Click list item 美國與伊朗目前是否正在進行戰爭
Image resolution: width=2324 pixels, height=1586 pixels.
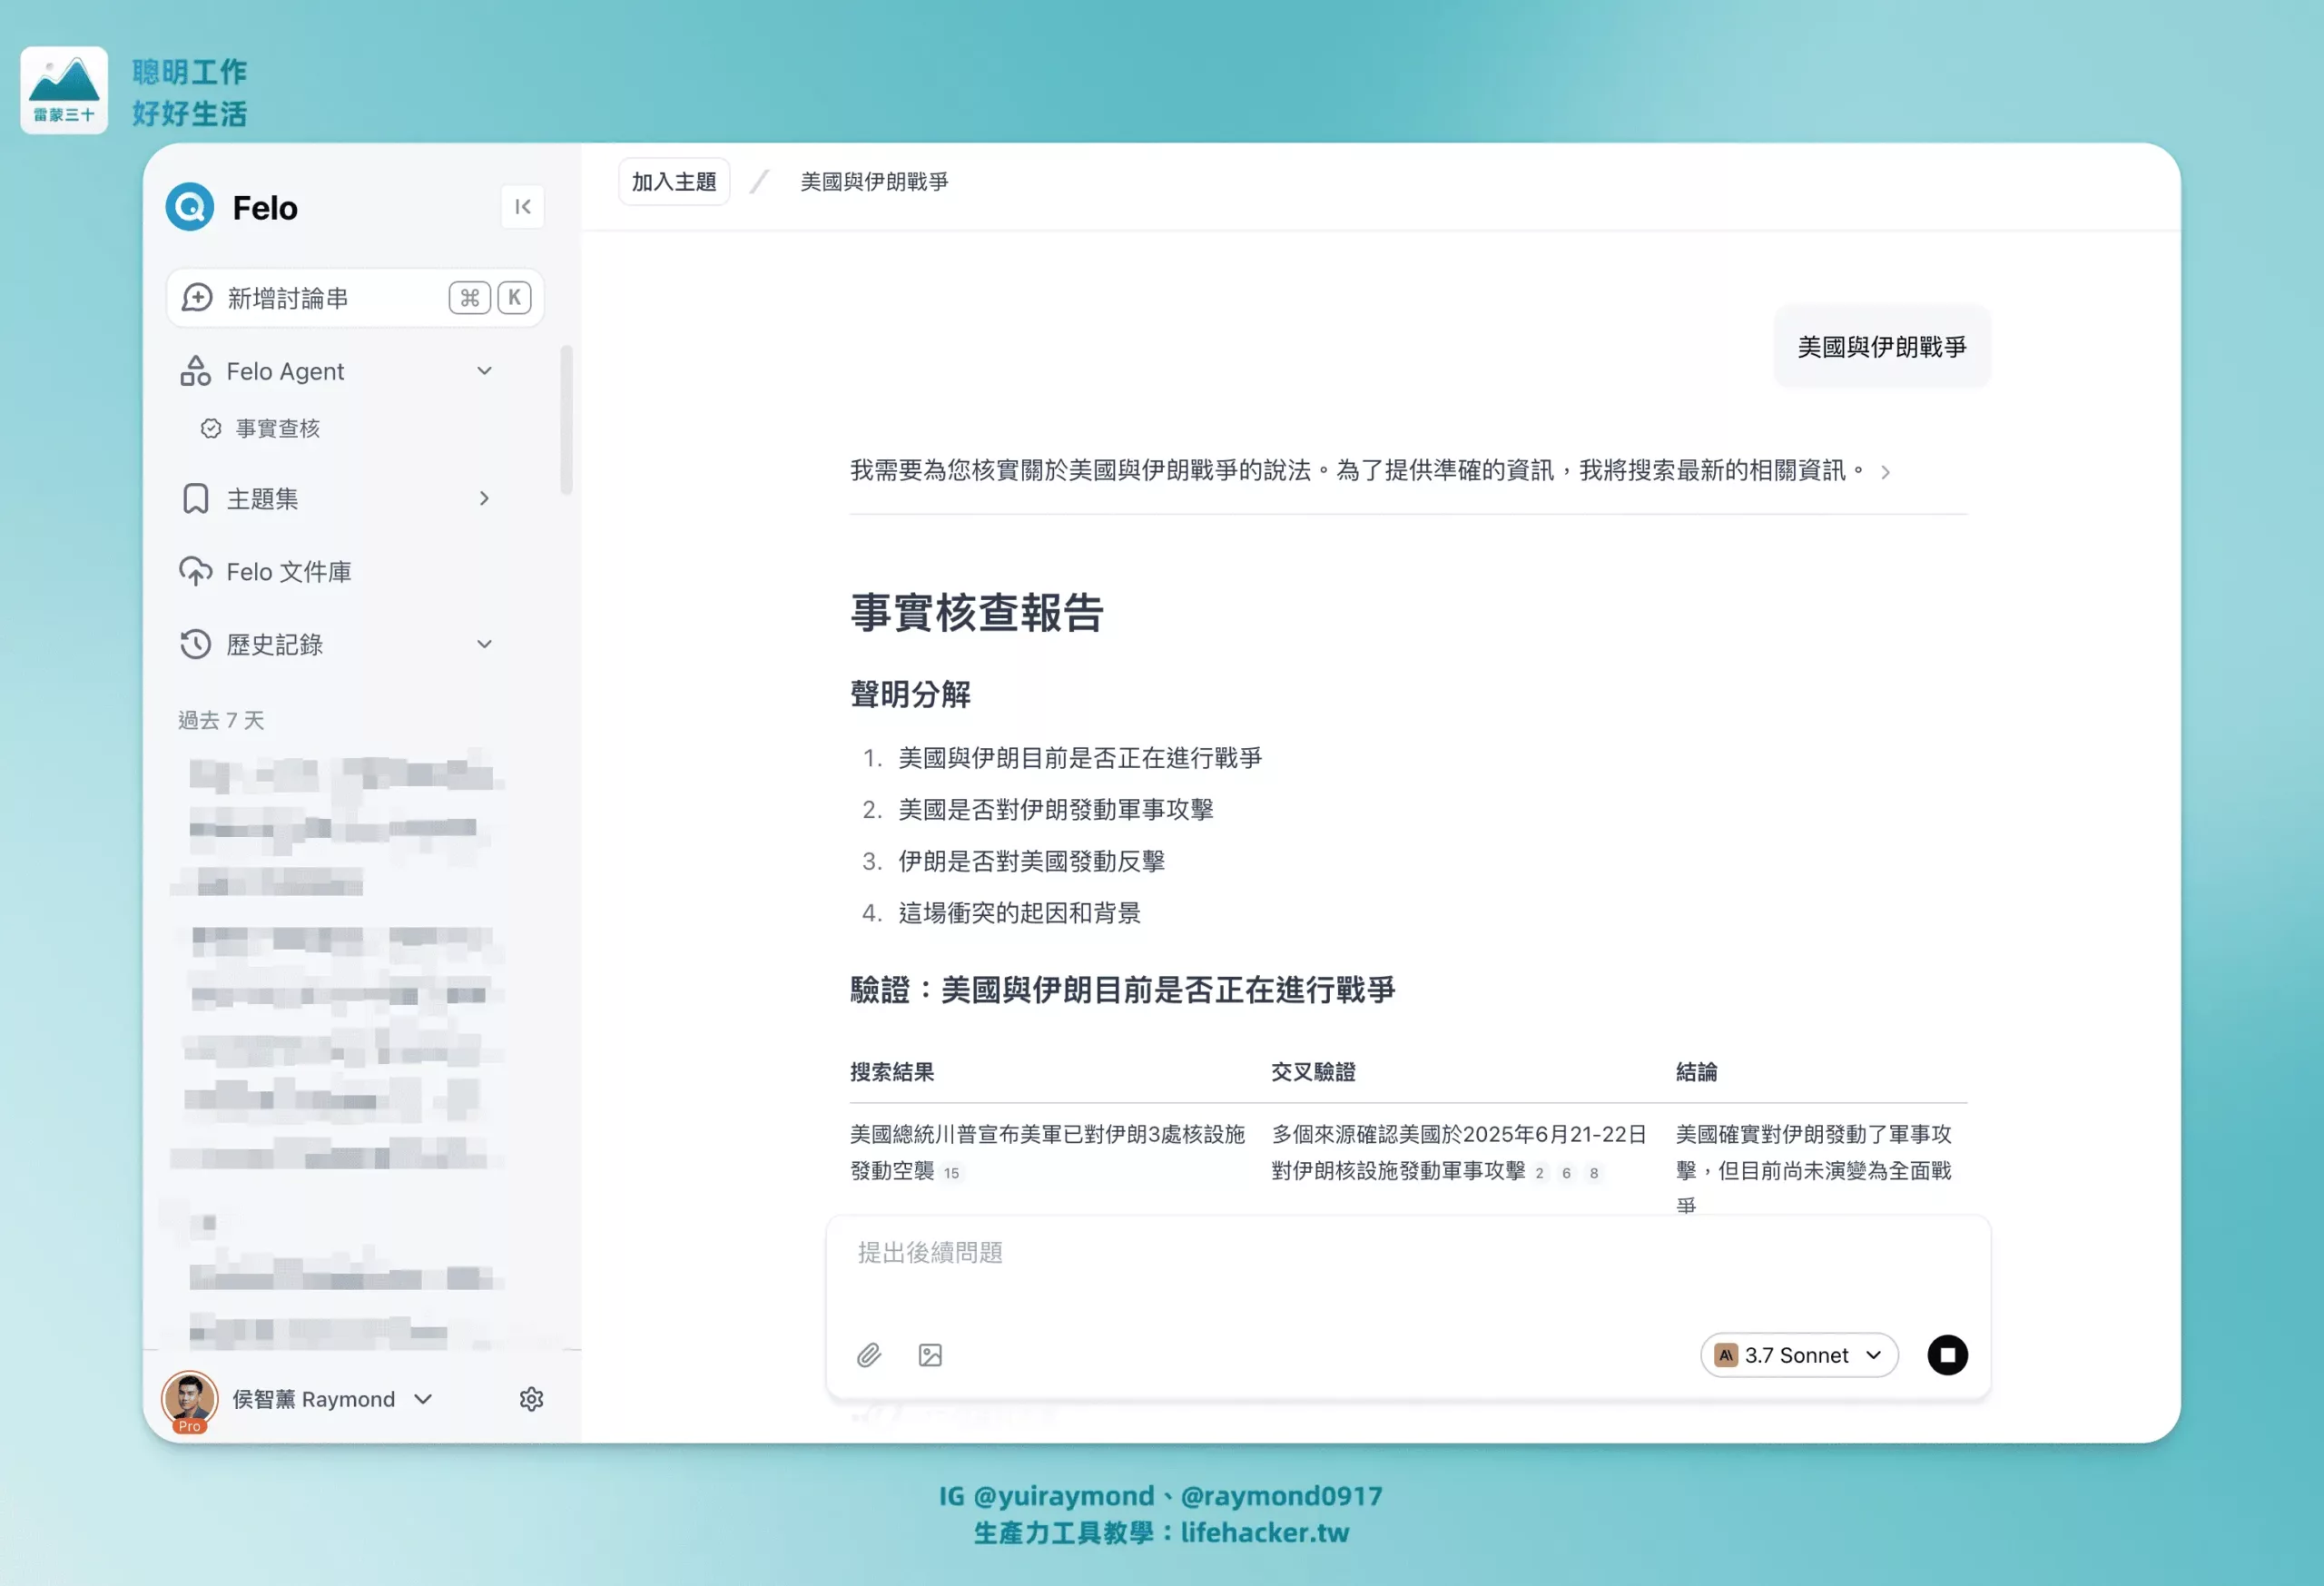(1080, 758)
